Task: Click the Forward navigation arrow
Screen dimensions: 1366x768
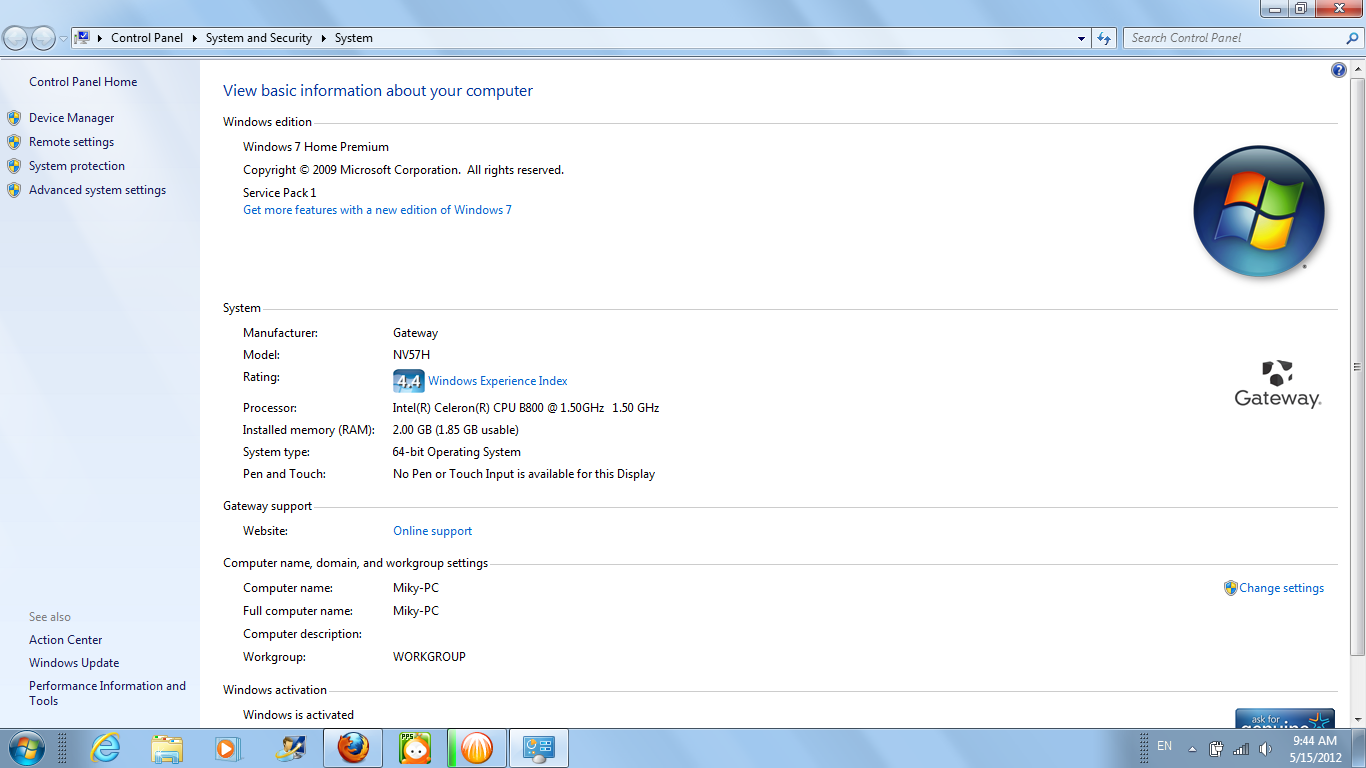Action: [x=43, y=38]
